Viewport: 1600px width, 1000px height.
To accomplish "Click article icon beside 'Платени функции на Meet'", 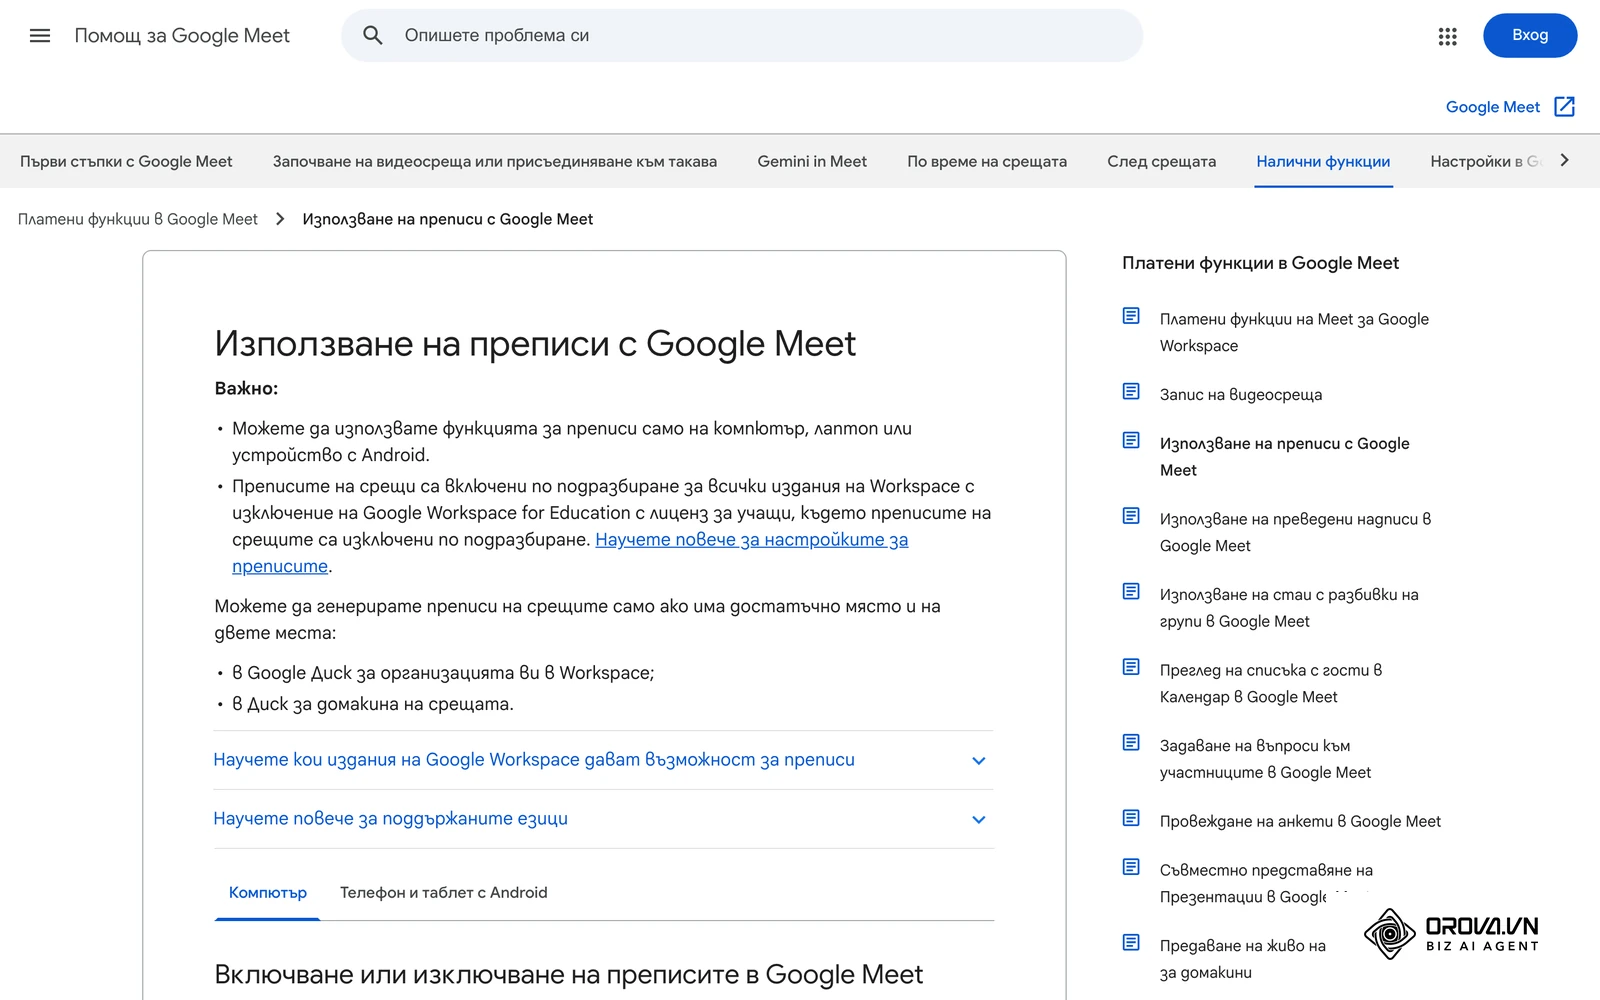I will (x=1131, y=316).
